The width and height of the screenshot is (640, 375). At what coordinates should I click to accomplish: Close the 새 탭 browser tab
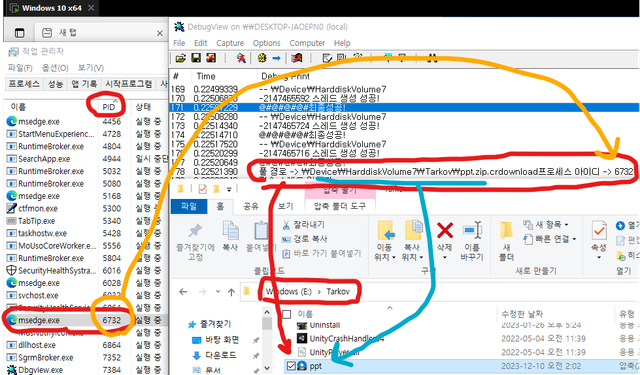click(160, 33)
